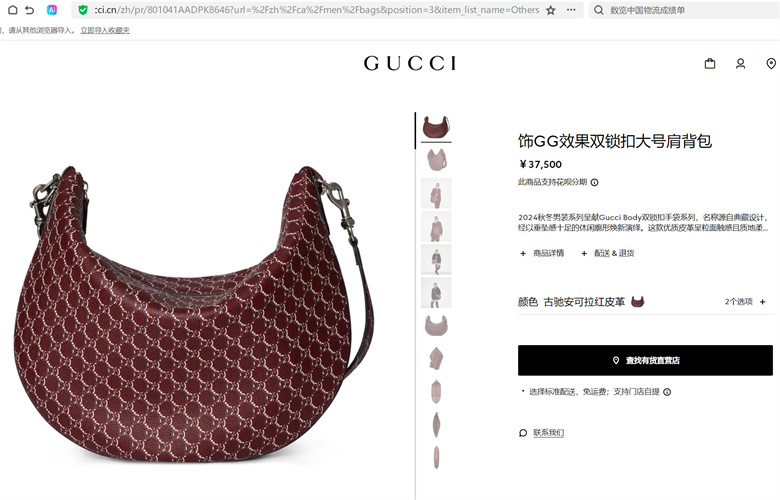The height and width of the screenshot is (500, 780).
Task: Select the second bag thumbnail image
Action: point(436,160)
